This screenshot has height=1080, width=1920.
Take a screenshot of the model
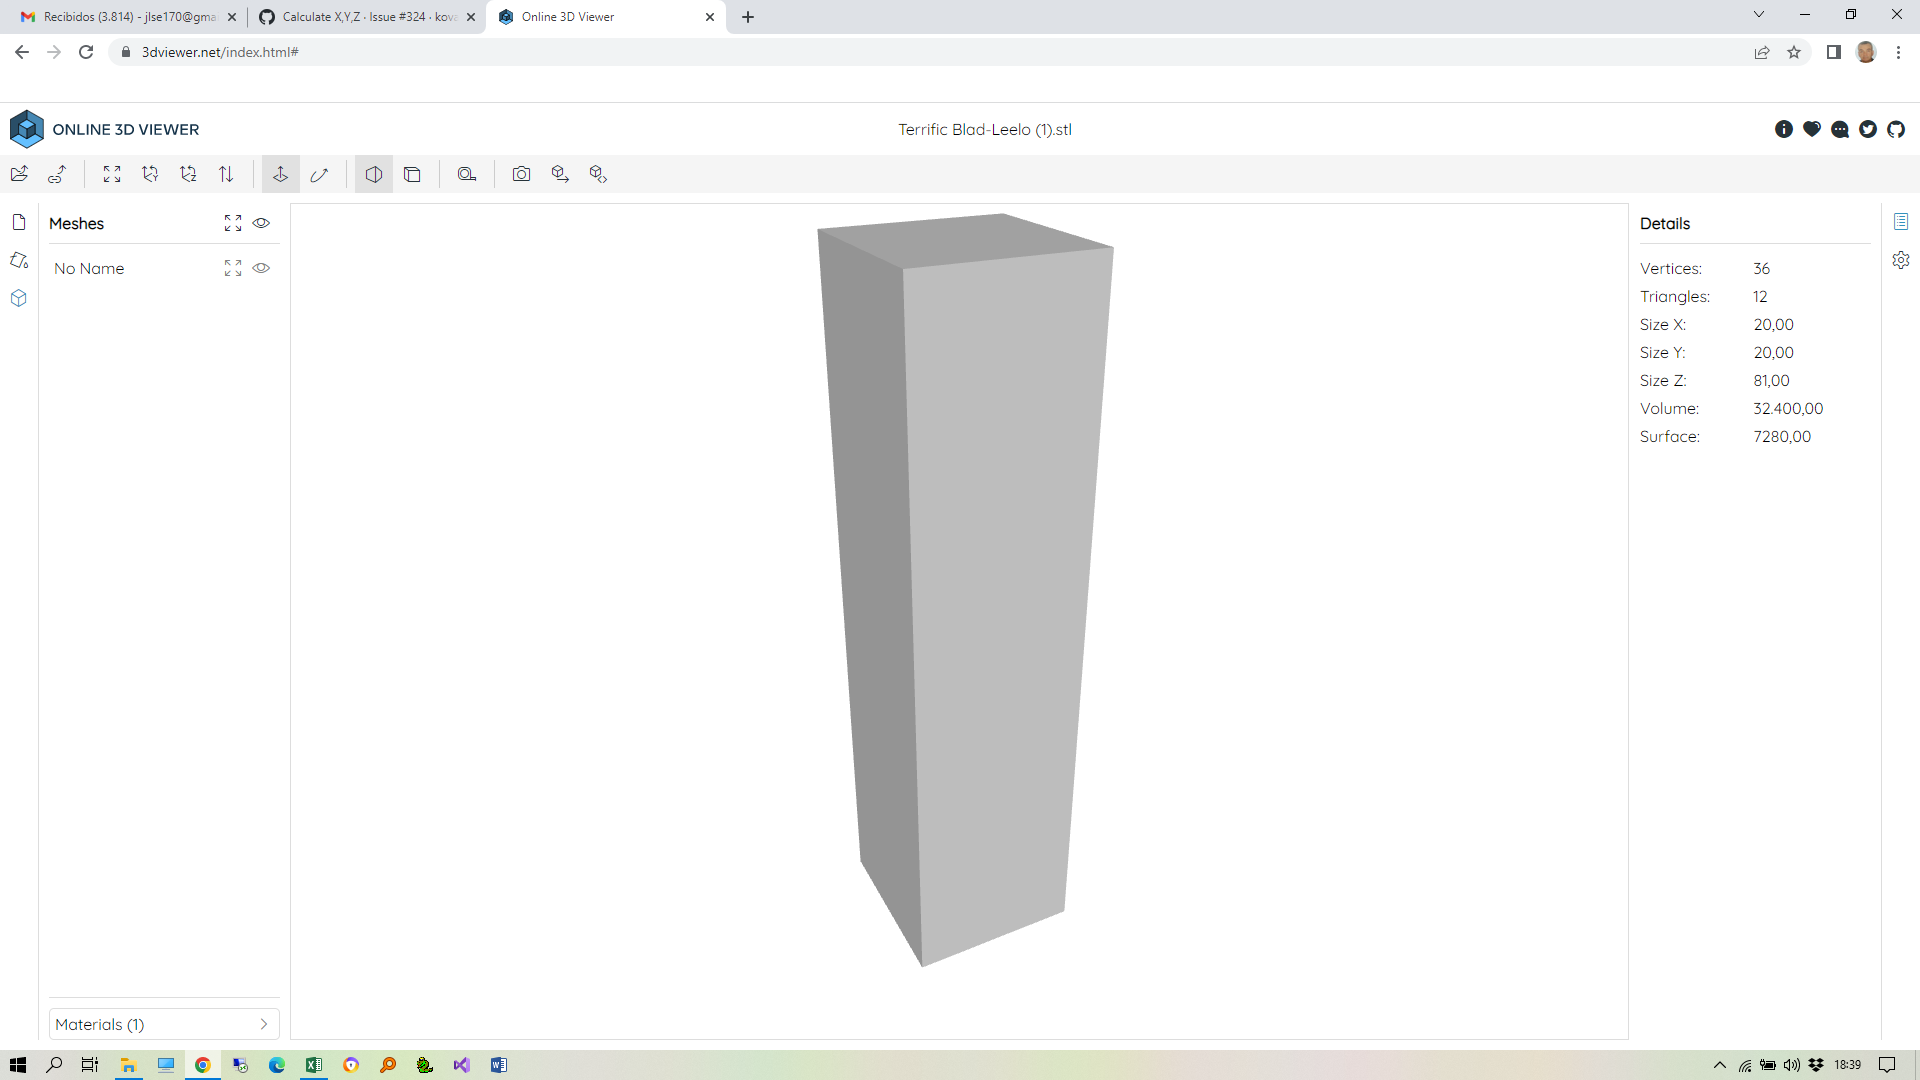pos(522,173)
